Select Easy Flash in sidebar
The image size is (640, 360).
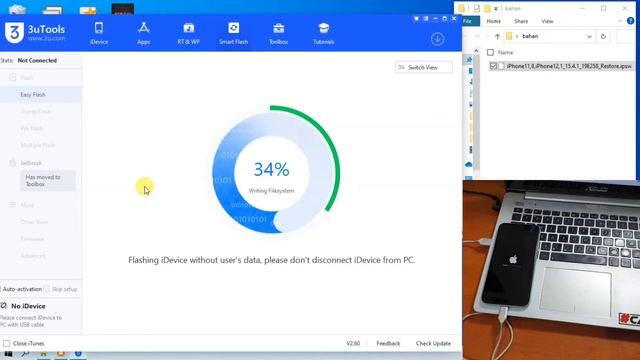click(x=33, y=95)
